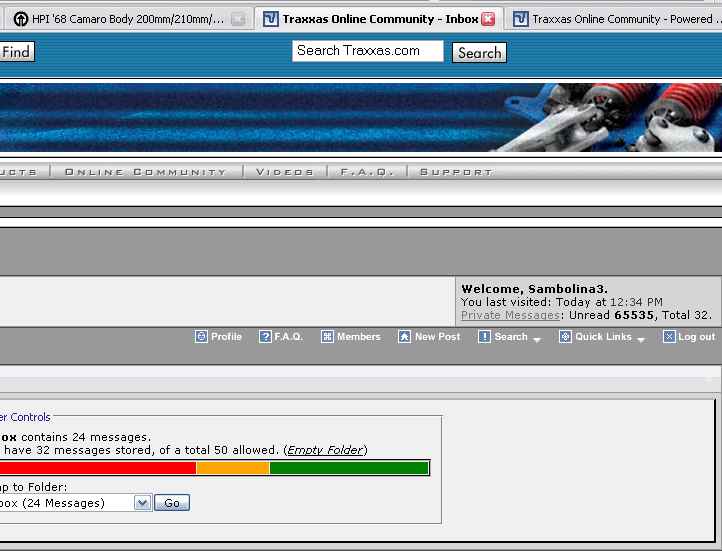Image resolution: width=722 pixels, height=551 pixels.
Task: Open the New Post link
Action: [x=437, y=337]
